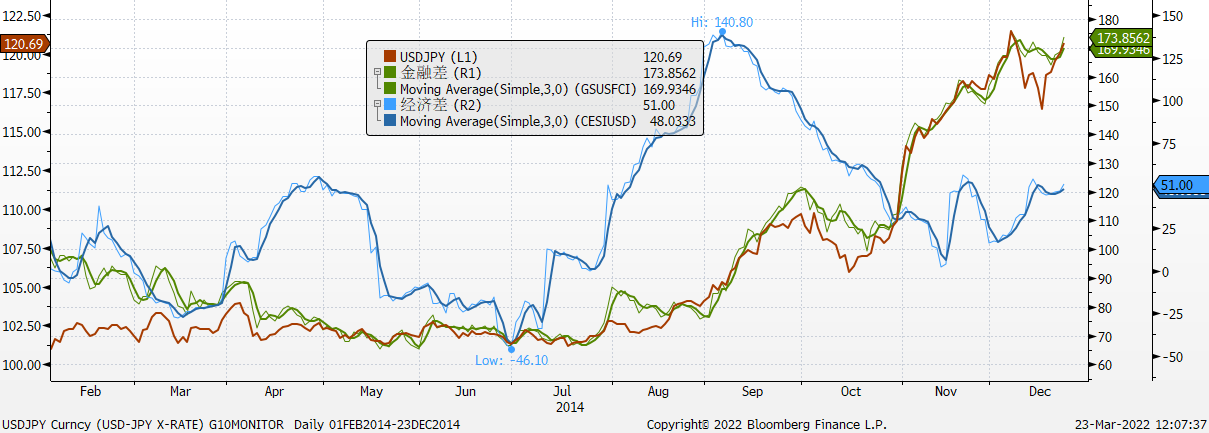Click the Sep label on the date axis
This screenshot has height=433, width=1209.
click(x=751, y=392)
